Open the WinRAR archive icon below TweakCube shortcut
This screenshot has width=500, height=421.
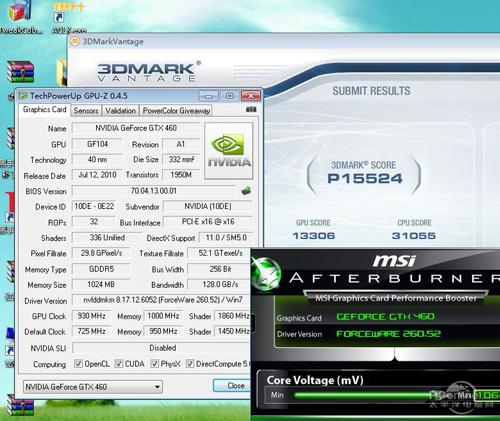click(21, 71)
